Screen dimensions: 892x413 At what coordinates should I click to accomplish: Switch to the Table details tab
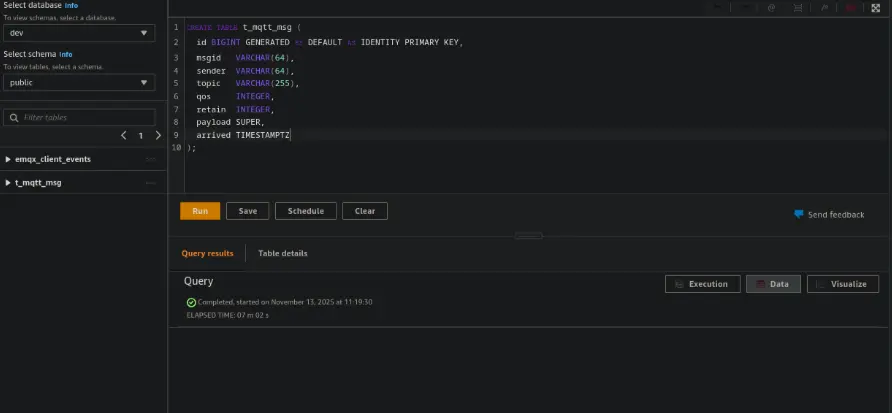[x=283, y=253]
